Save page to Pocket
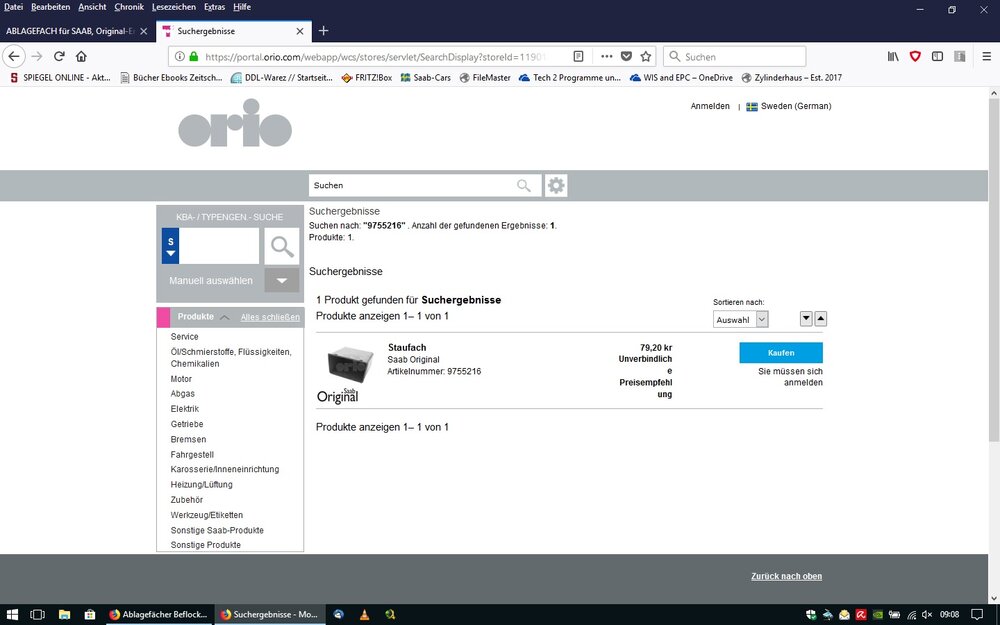Screen dimensions: 1000x625 pyautogui.click(x=626, y=56)
